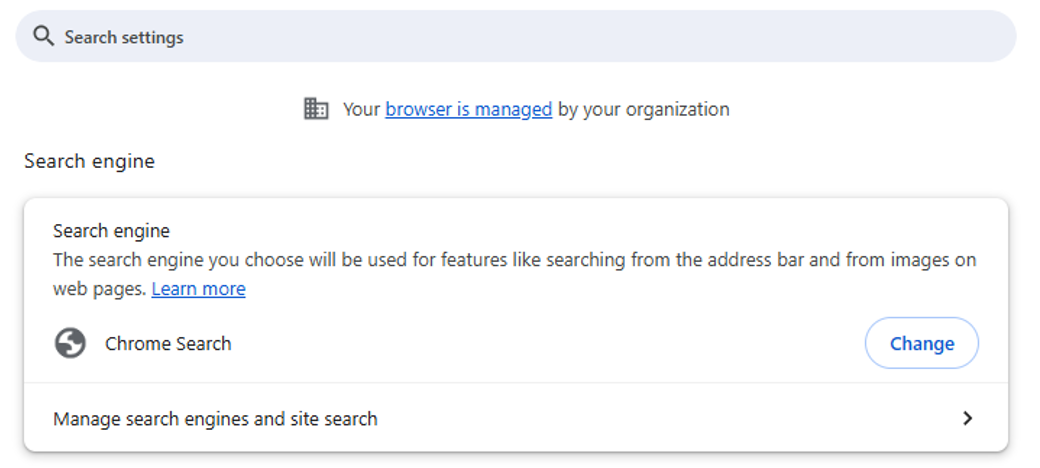The width and height of the screenshot is (1040, 468).
Task: Open Manage search engines and site search
Action: 215,419
